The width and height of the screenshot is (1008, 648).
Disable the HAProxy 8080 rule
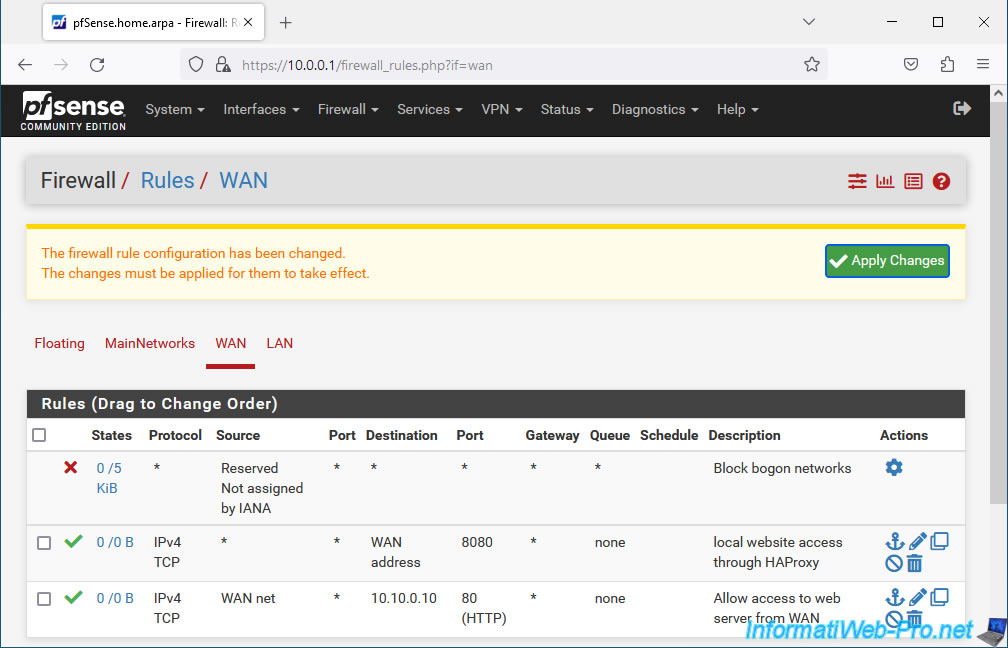[x=894, y=564]
